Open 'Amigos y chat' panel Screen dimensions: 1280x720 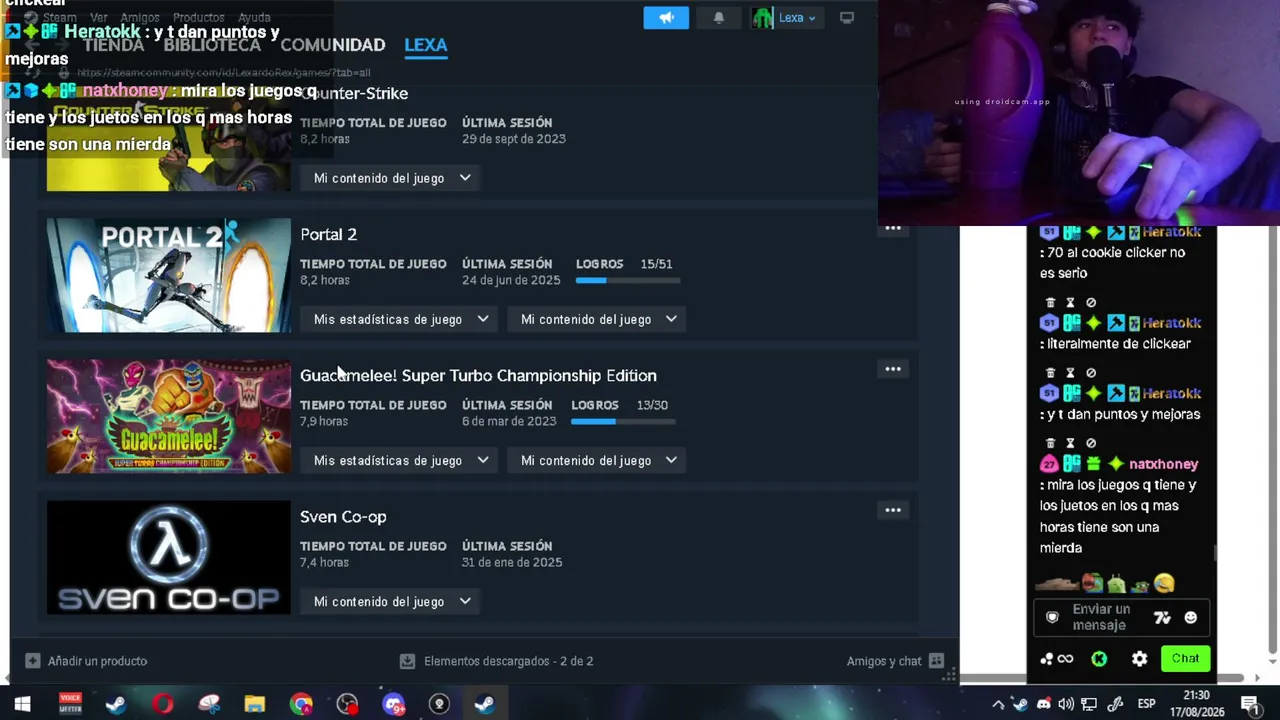click(x=895, y=661)
